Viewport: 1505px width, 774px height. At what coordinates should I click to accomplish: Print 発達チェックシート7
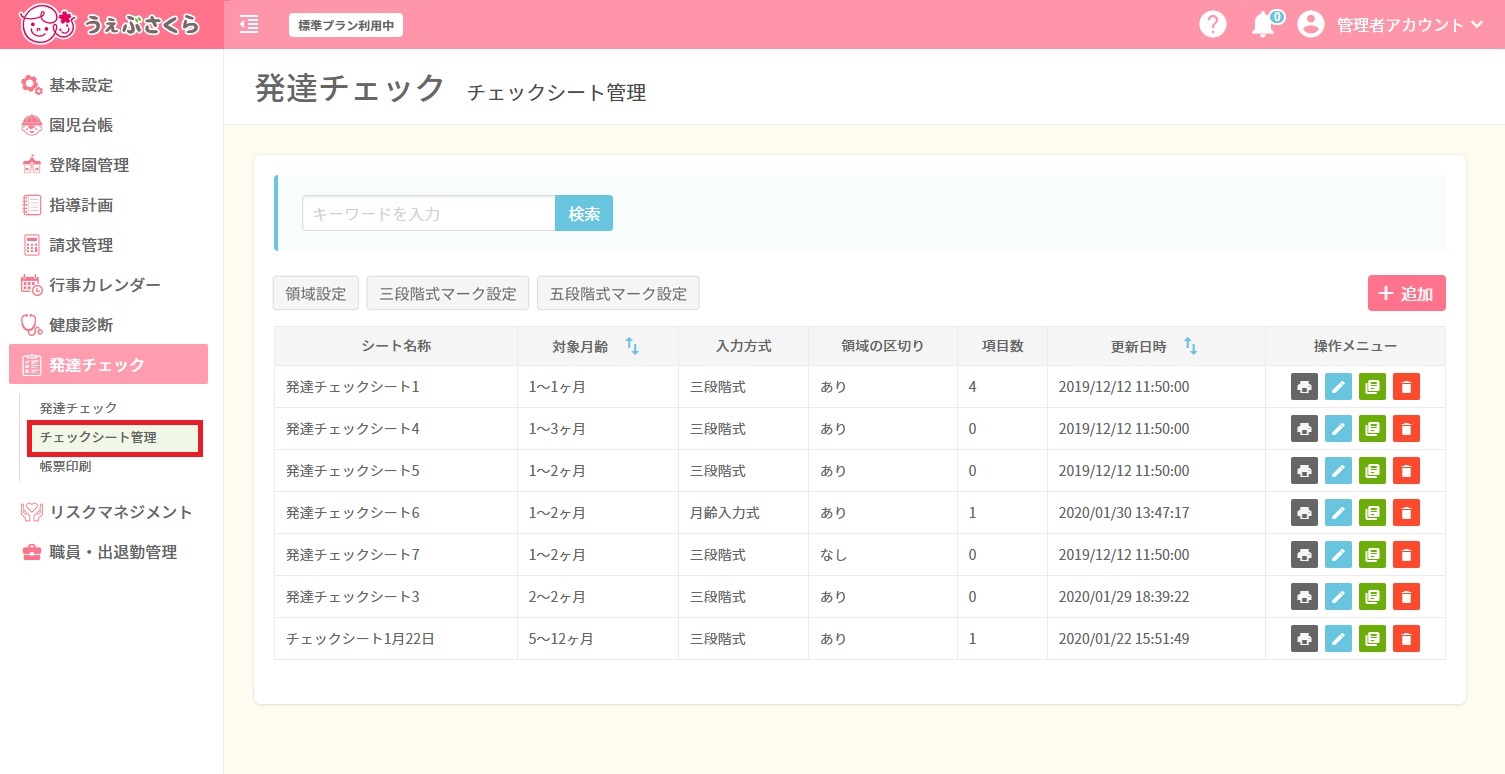pos(1304,555)
